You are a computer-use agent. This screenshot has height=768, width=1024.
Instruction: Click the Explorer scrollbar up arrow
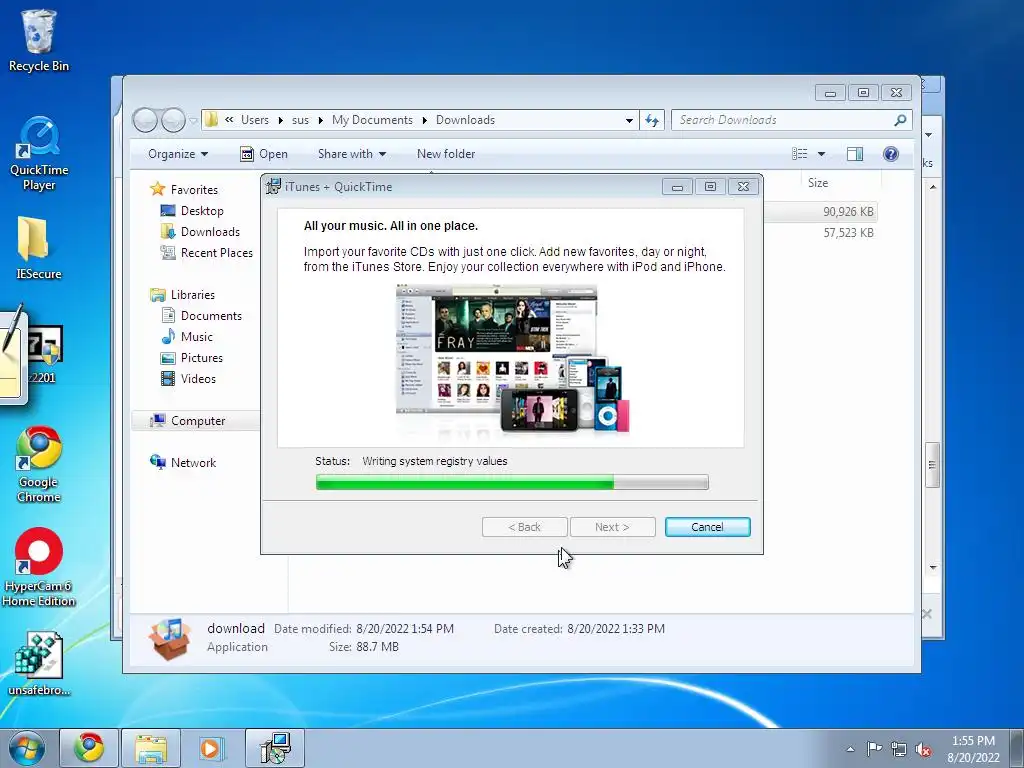click(x=933, y=187)
